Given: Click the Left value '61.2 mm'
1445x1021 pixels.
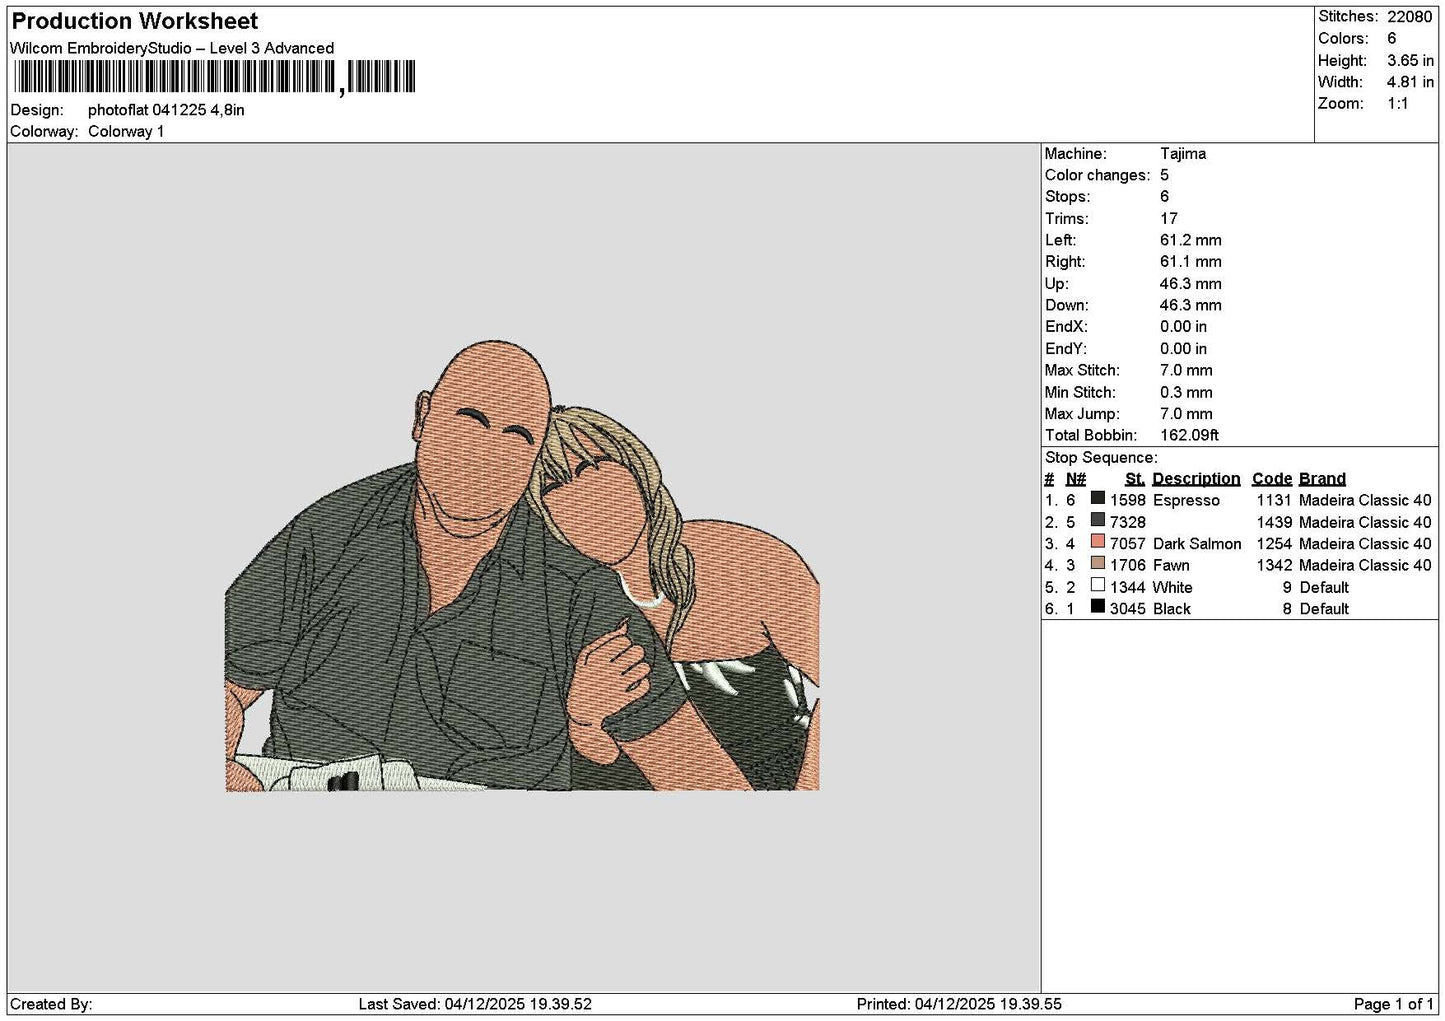Looking at the screenshot, I should pyautogui.click(x=1191, y=240).
